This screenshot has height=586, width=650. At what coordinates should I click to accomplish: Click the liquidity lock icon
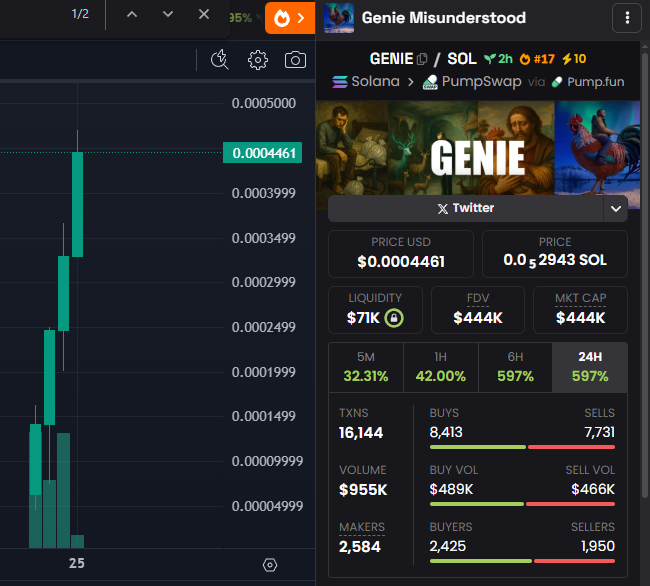394,318
